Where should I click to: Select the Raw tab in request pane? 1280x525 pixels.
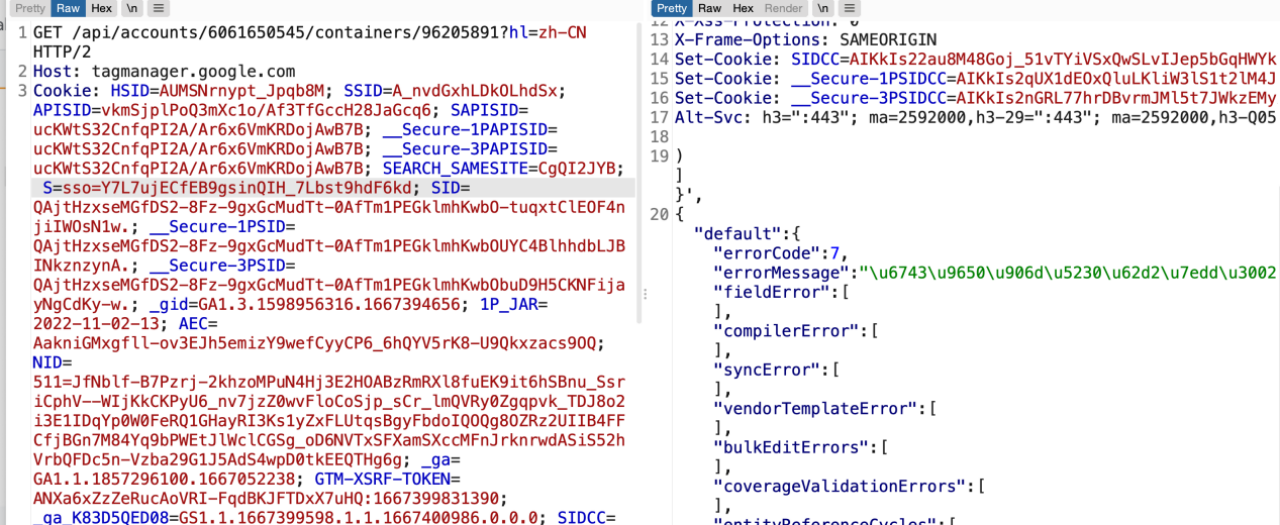(68, 8)
